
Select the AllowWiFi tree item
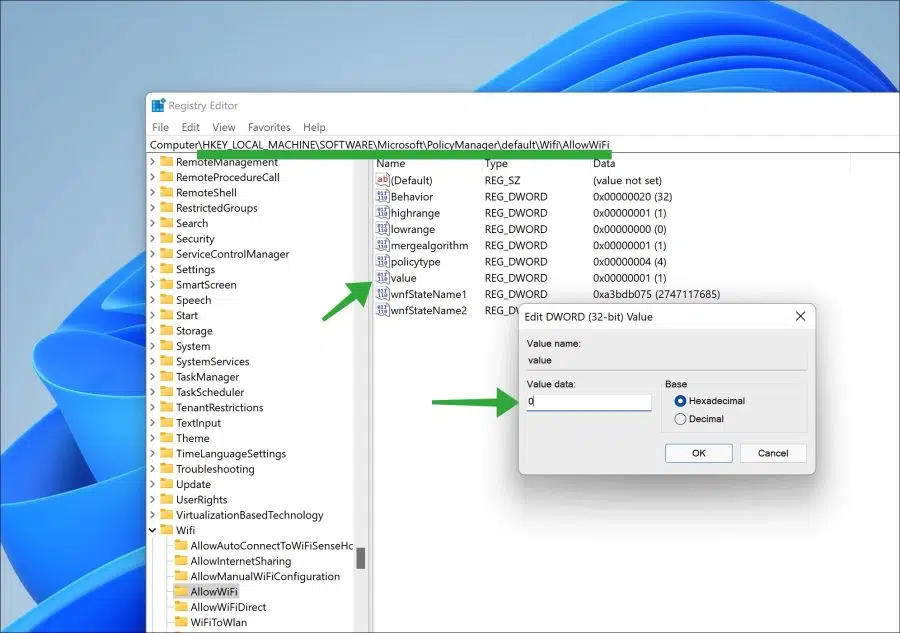(x=214, y=591)
